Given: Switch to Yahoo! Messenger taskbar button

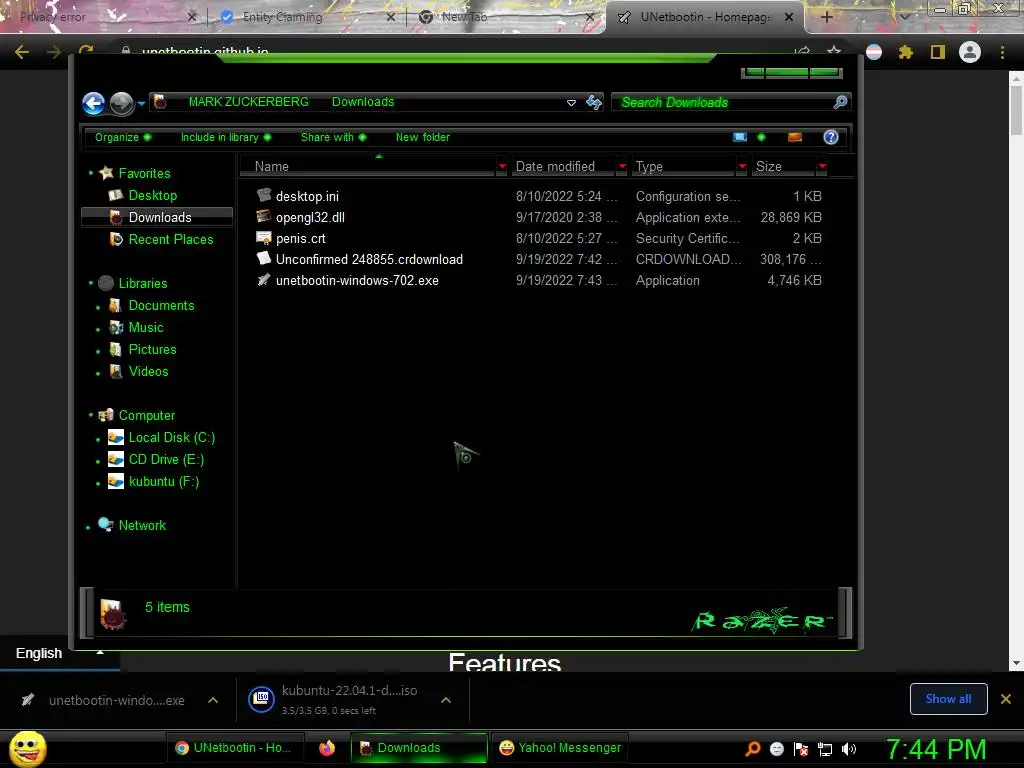Looking at the screenshot, I should [560, 748].
